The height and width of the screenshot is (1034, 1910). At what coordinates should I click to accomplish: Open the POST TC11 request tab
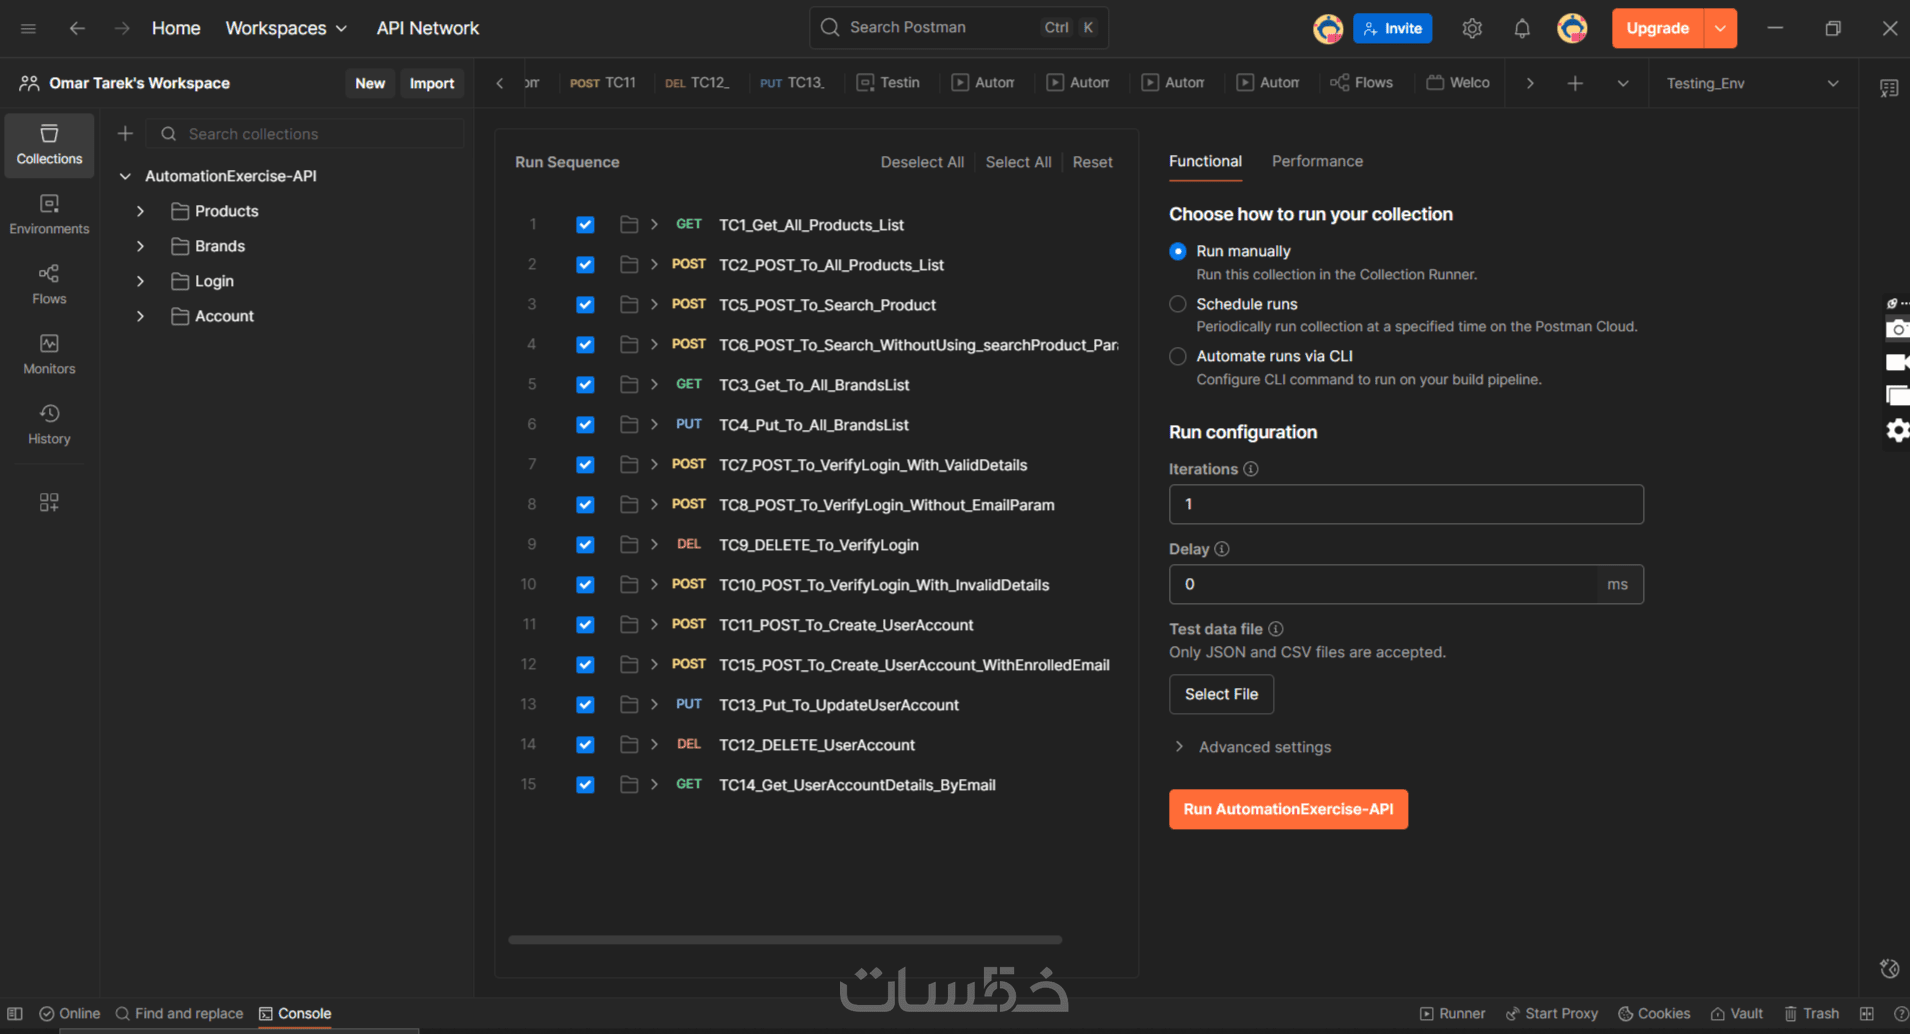click(603, 83)
